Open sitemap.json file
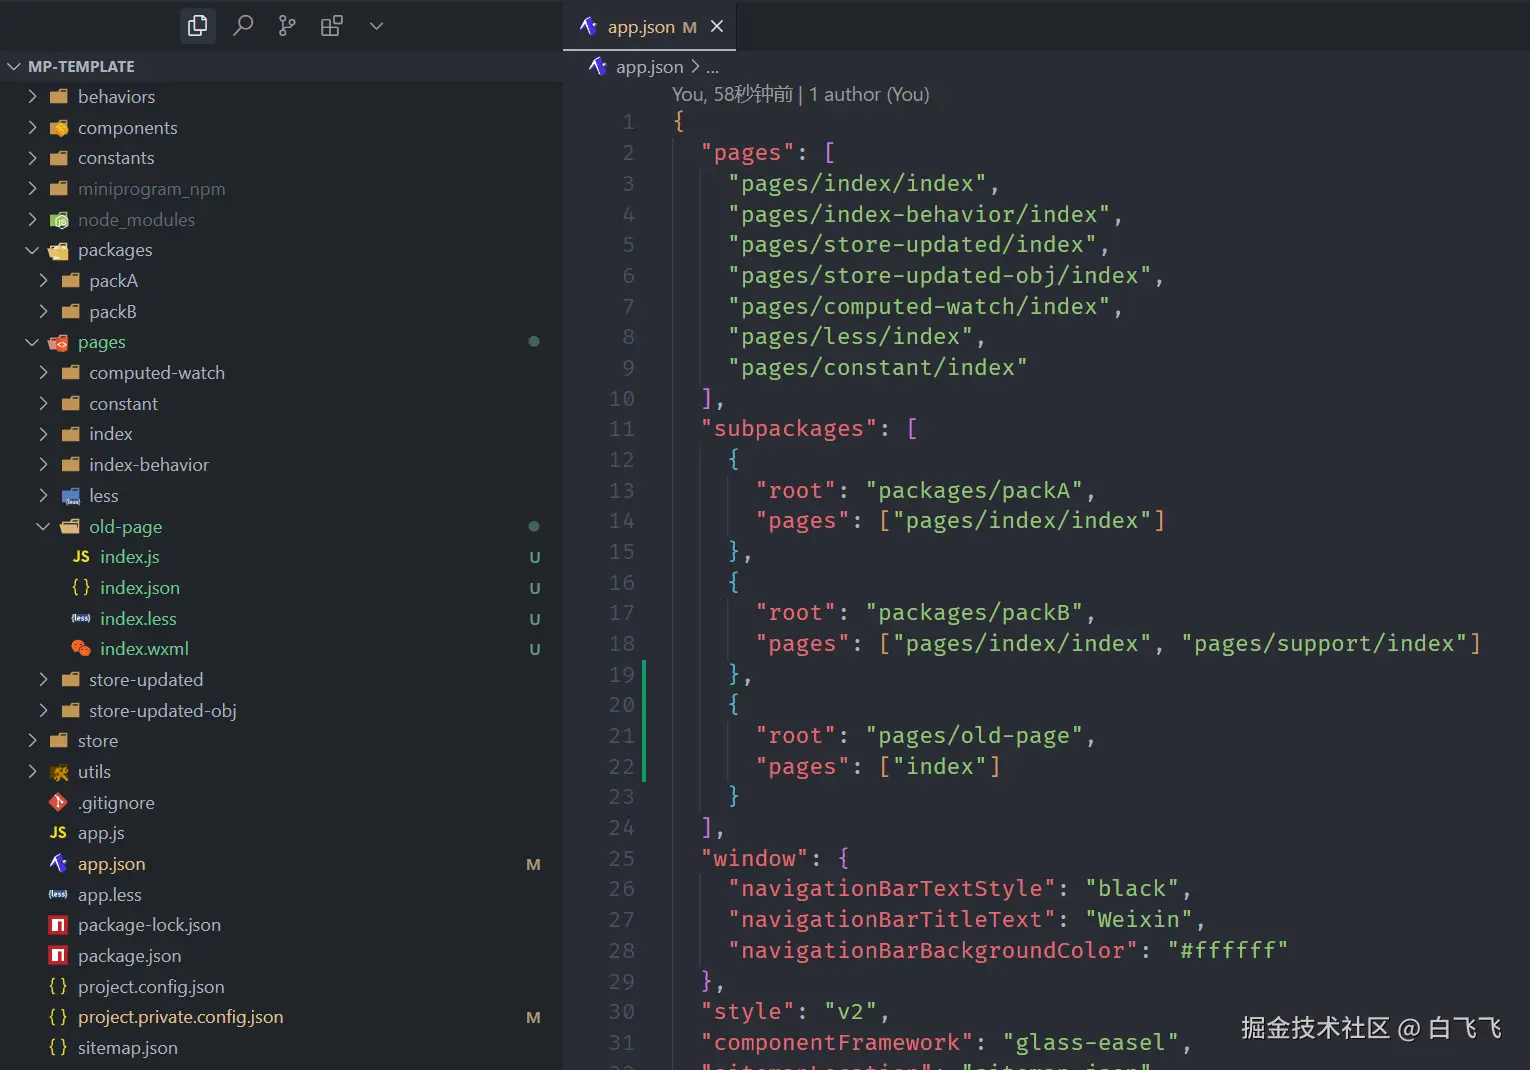 coord(128,1048)
